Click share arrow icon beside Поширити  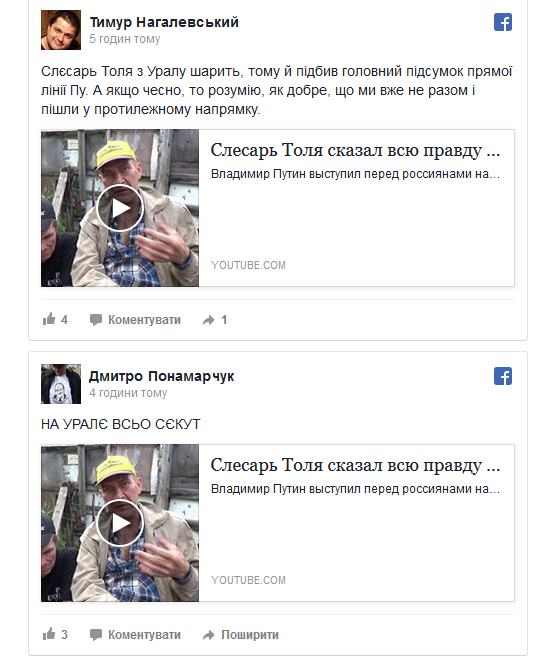click(209, 635)
